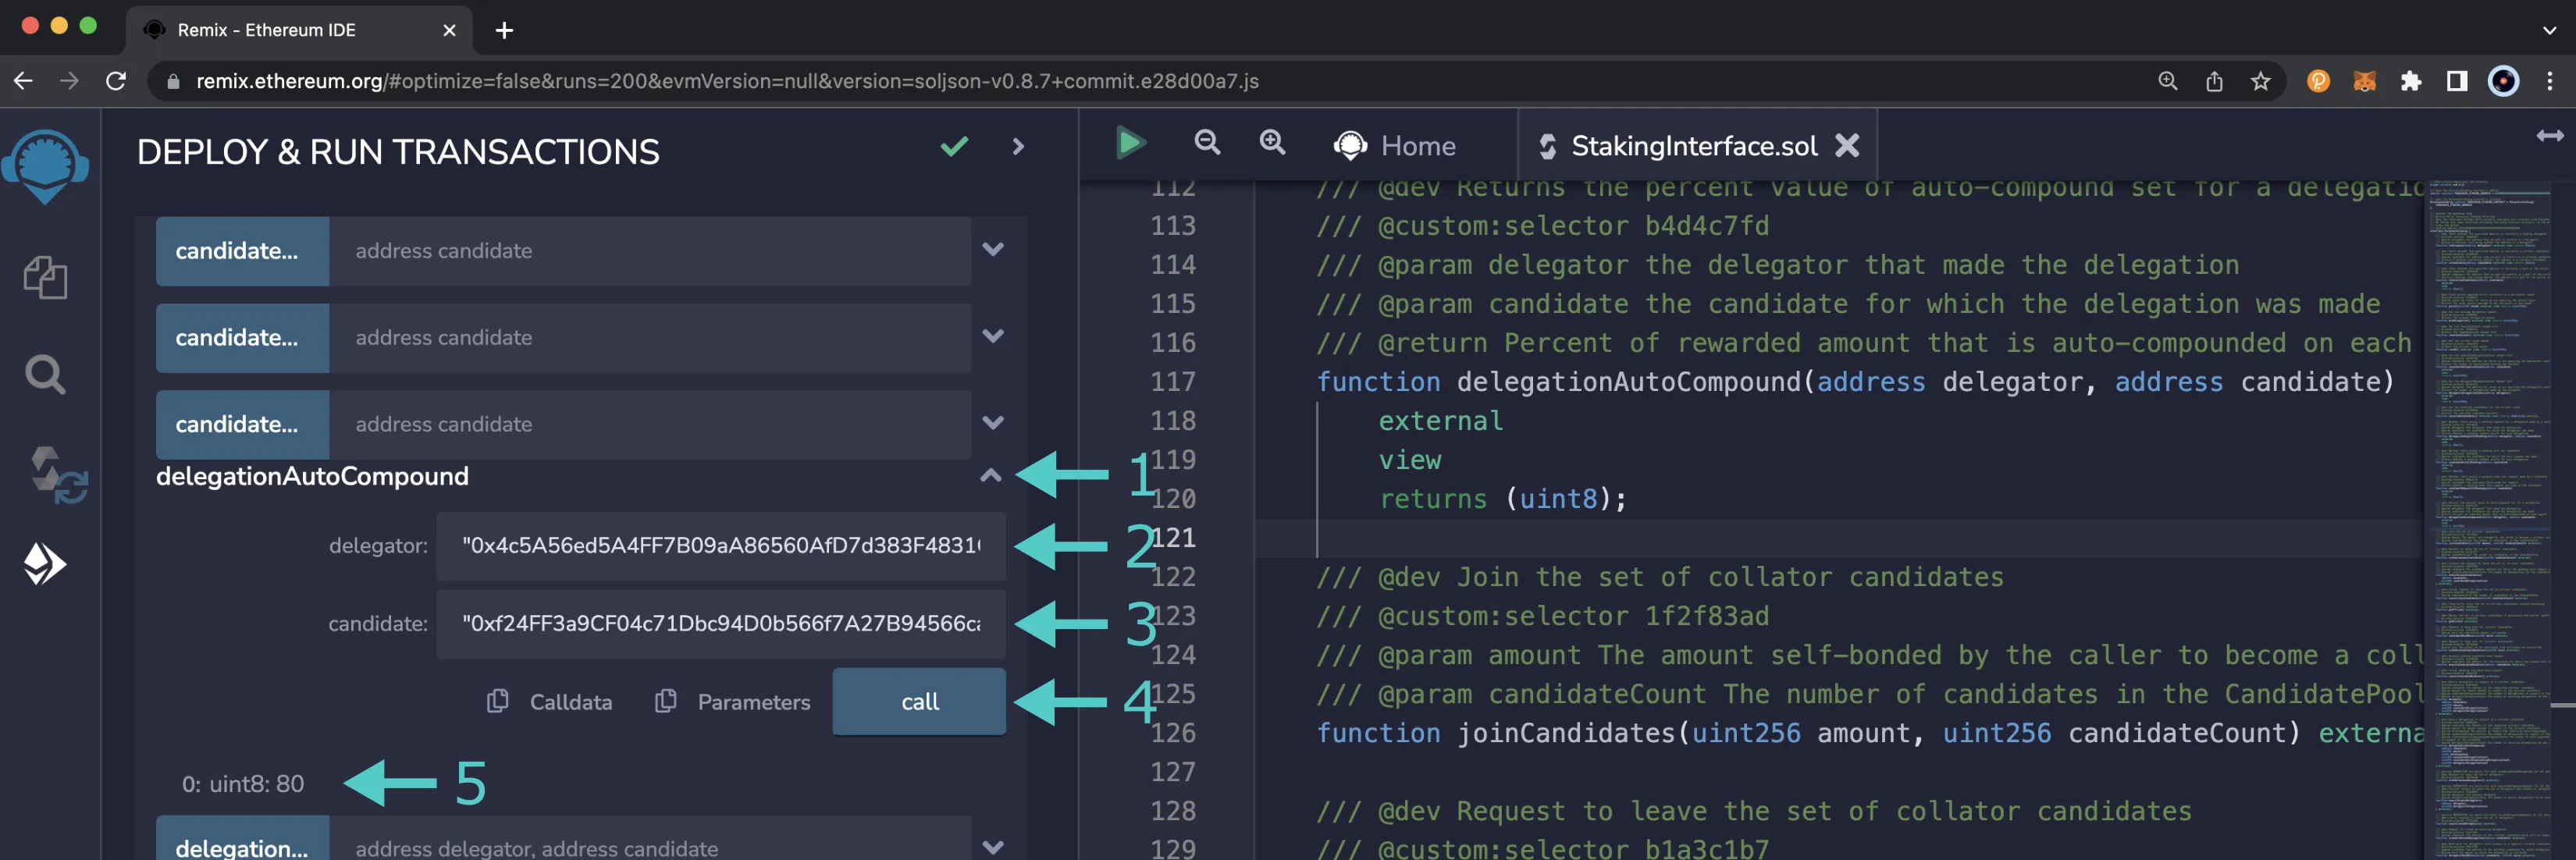2576x860 pixels.
Task: Focus second address candidate input
Action: click(650, 338)
